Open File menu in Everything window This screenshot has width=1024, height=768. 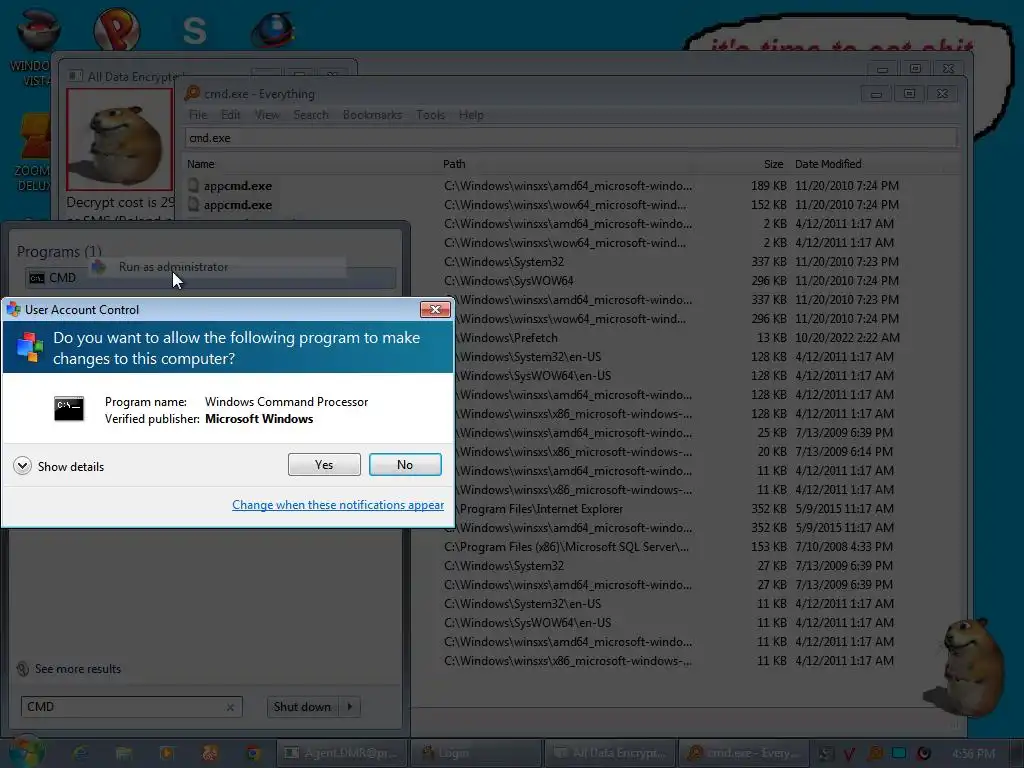coord(198,115)
